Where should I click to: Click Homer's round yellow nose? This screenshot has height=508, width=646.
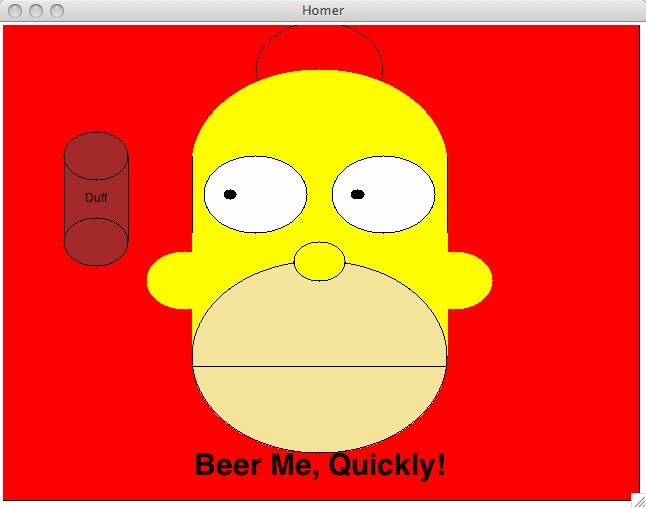[x=320, y=262]
